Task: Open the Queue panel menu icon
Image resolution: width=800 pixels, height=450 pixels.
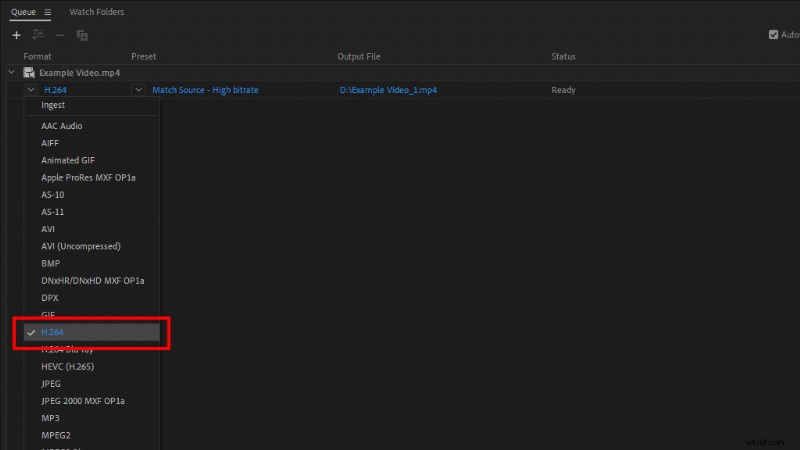Action: click(47, 12)
